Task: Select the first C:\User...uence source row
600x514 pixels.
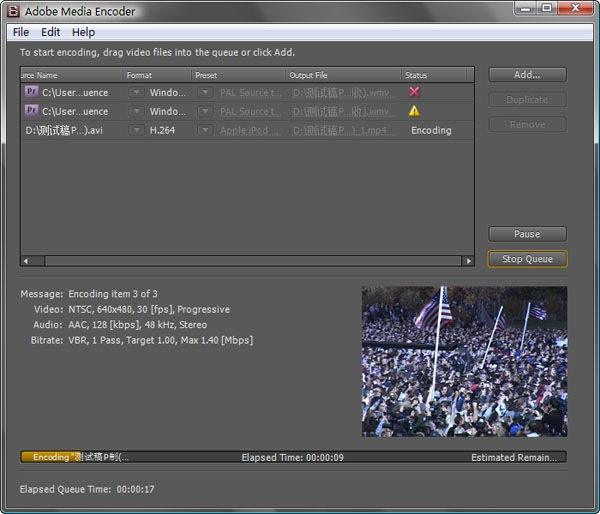Action: (x=75, y=93)
